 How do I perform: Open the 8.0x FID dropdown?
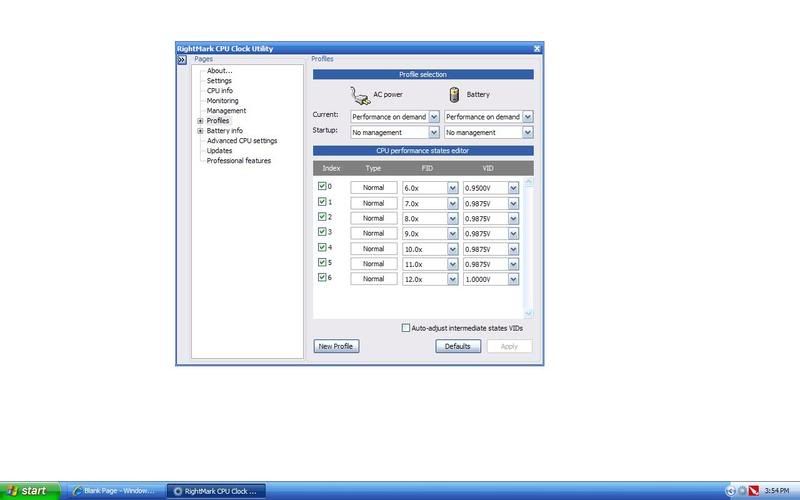click(x=453, y=218)
